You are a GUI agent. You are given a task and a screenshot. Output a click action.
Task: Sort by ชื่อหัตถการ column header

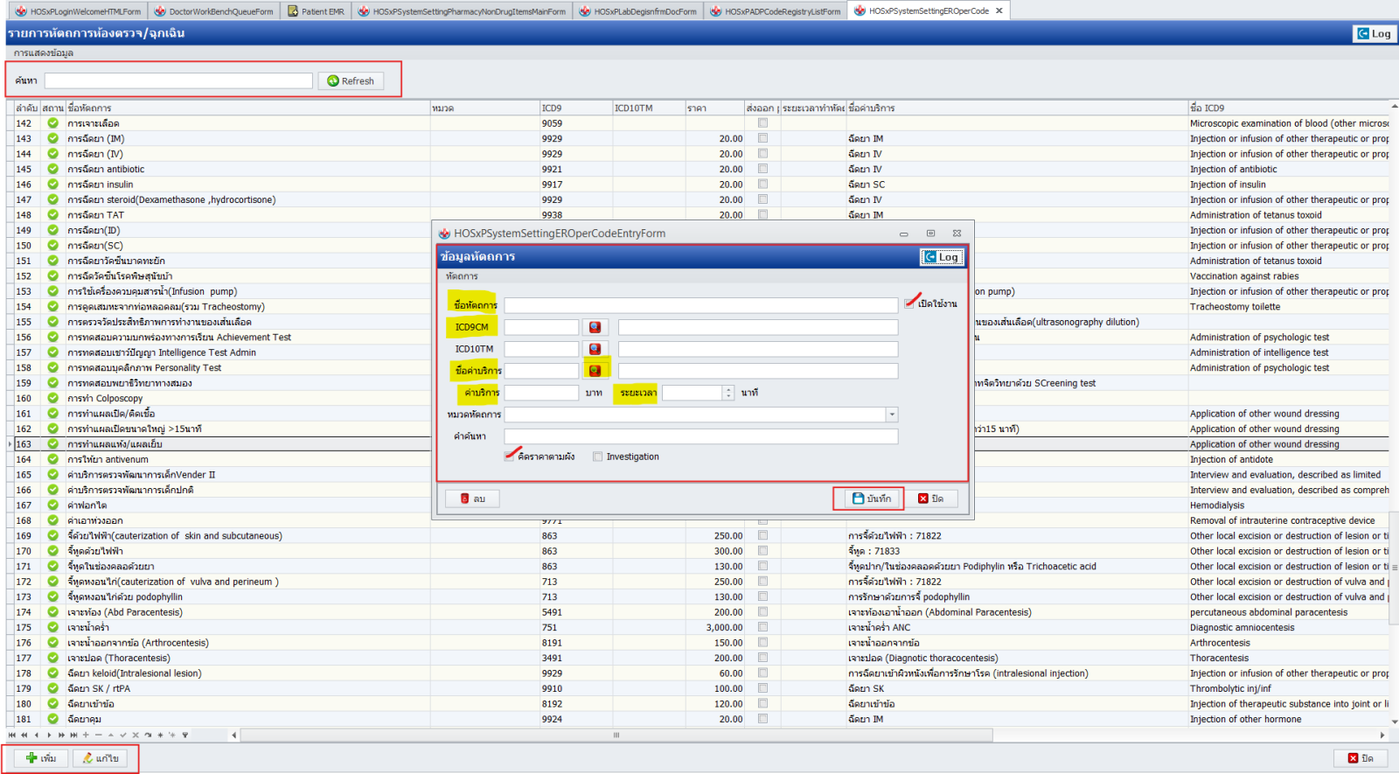pyautogui.click(x=247, y=108)
